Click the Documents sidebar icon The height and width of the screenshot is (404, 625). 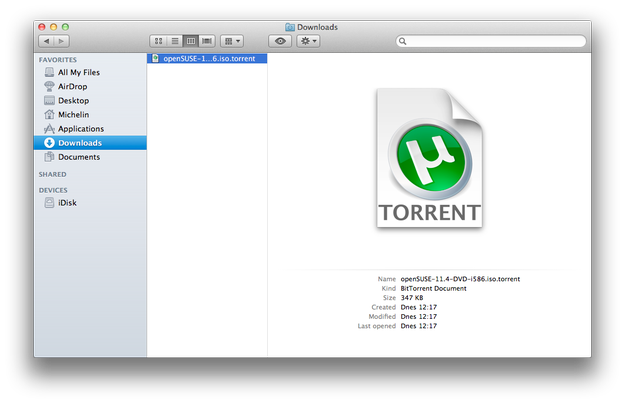(x=49, y=157)
